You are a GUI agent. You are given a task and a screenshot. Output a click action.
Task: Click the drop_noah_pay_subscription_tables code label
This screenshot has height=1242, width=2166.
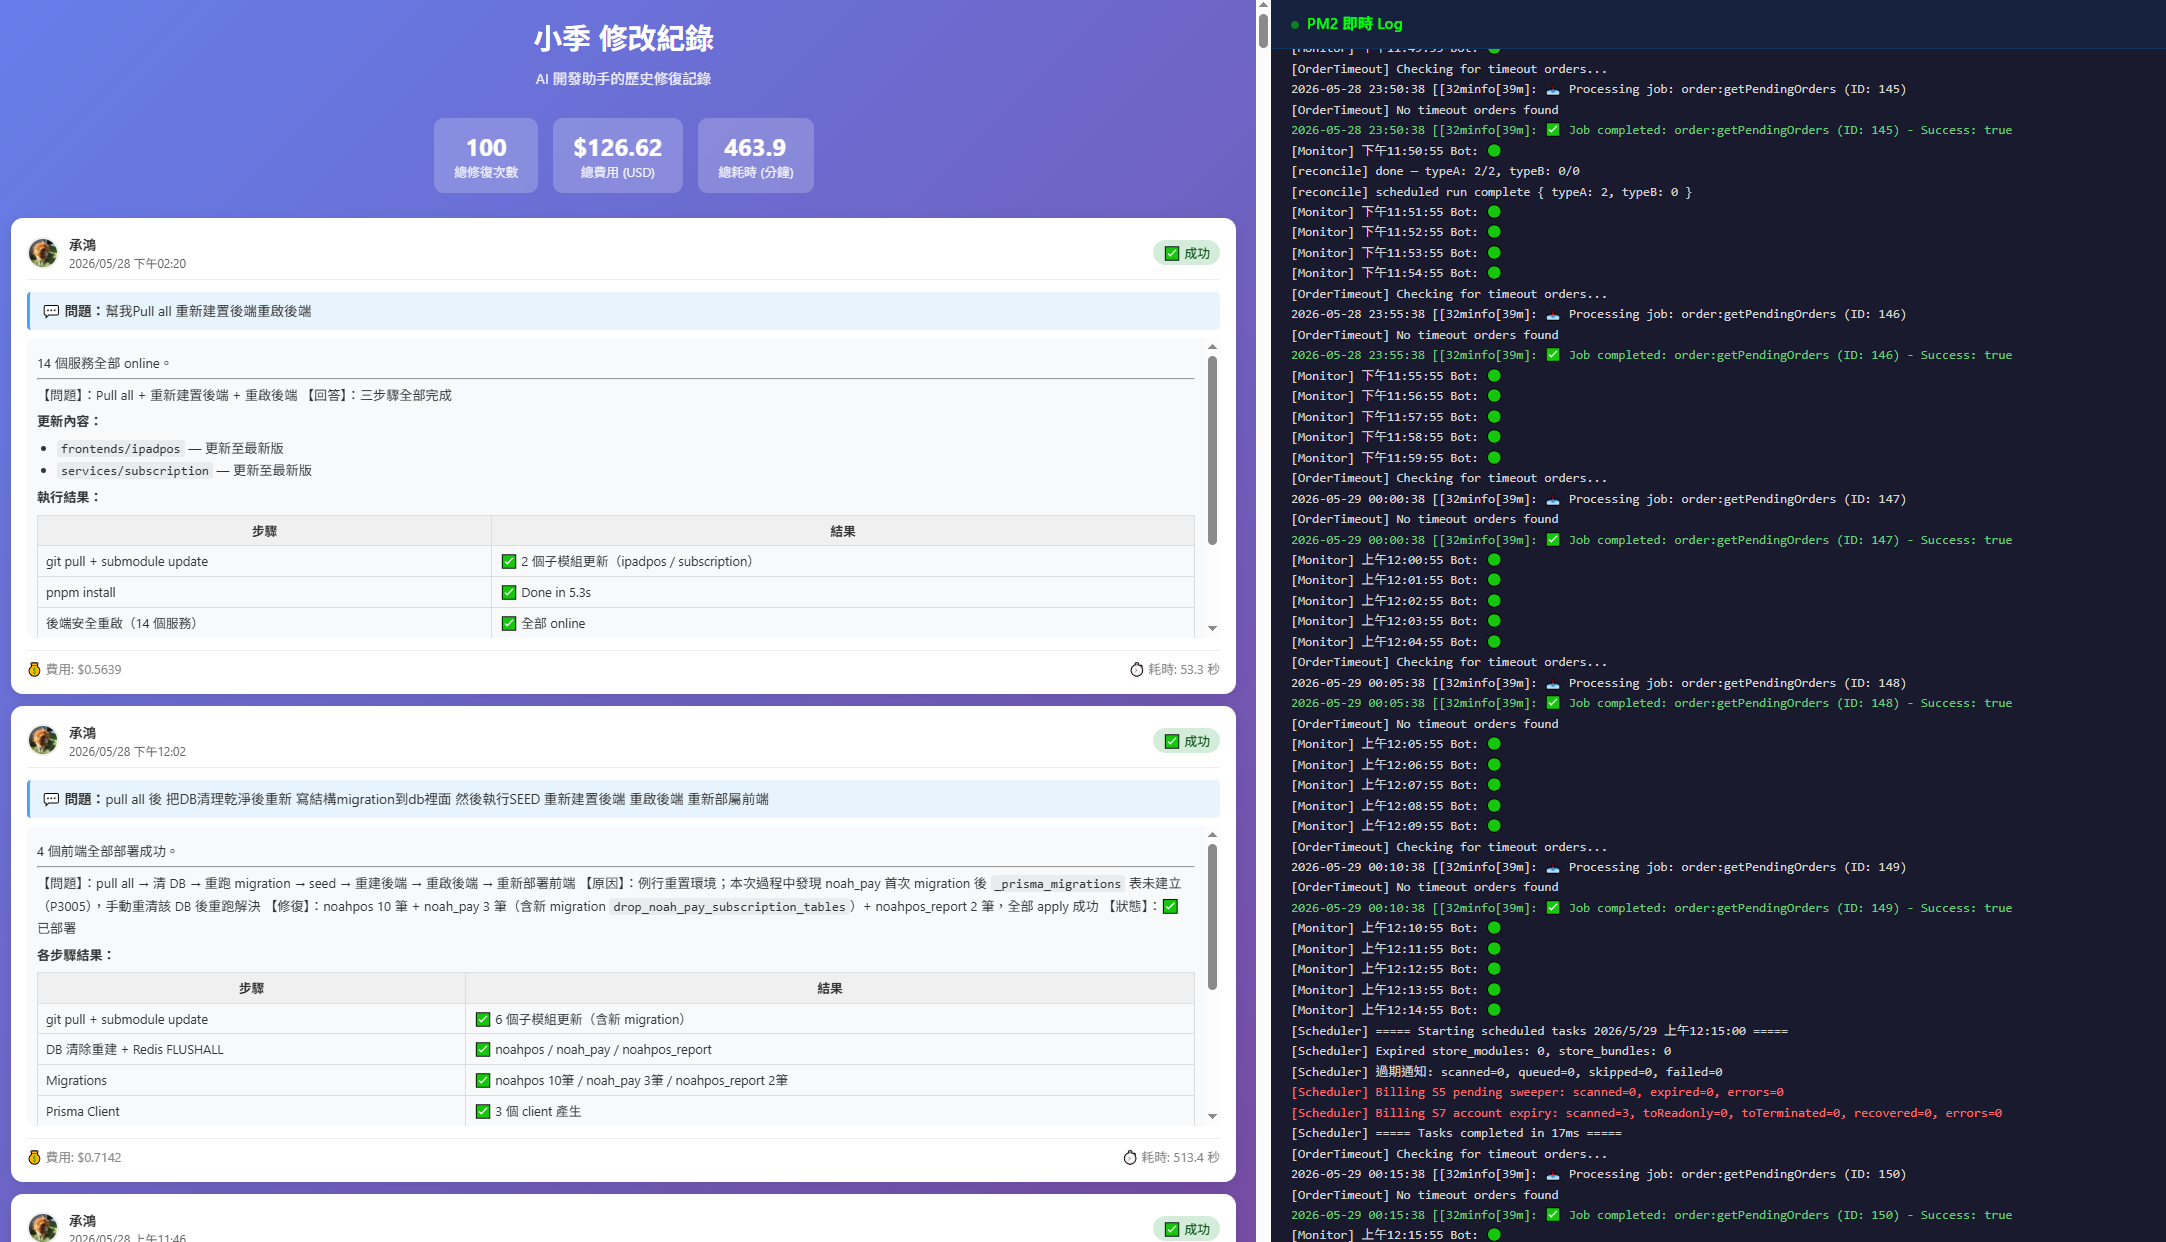click(x=729, y=907)
